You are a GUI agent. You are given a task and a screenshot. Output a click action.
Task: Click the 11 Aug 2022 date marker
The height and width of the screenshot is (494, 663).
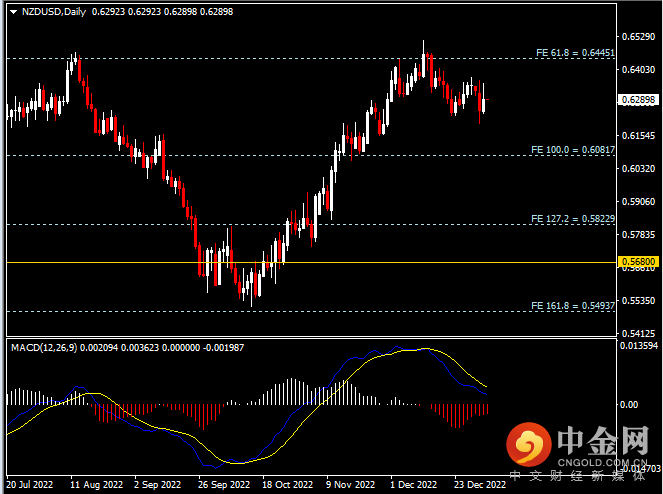95,484
